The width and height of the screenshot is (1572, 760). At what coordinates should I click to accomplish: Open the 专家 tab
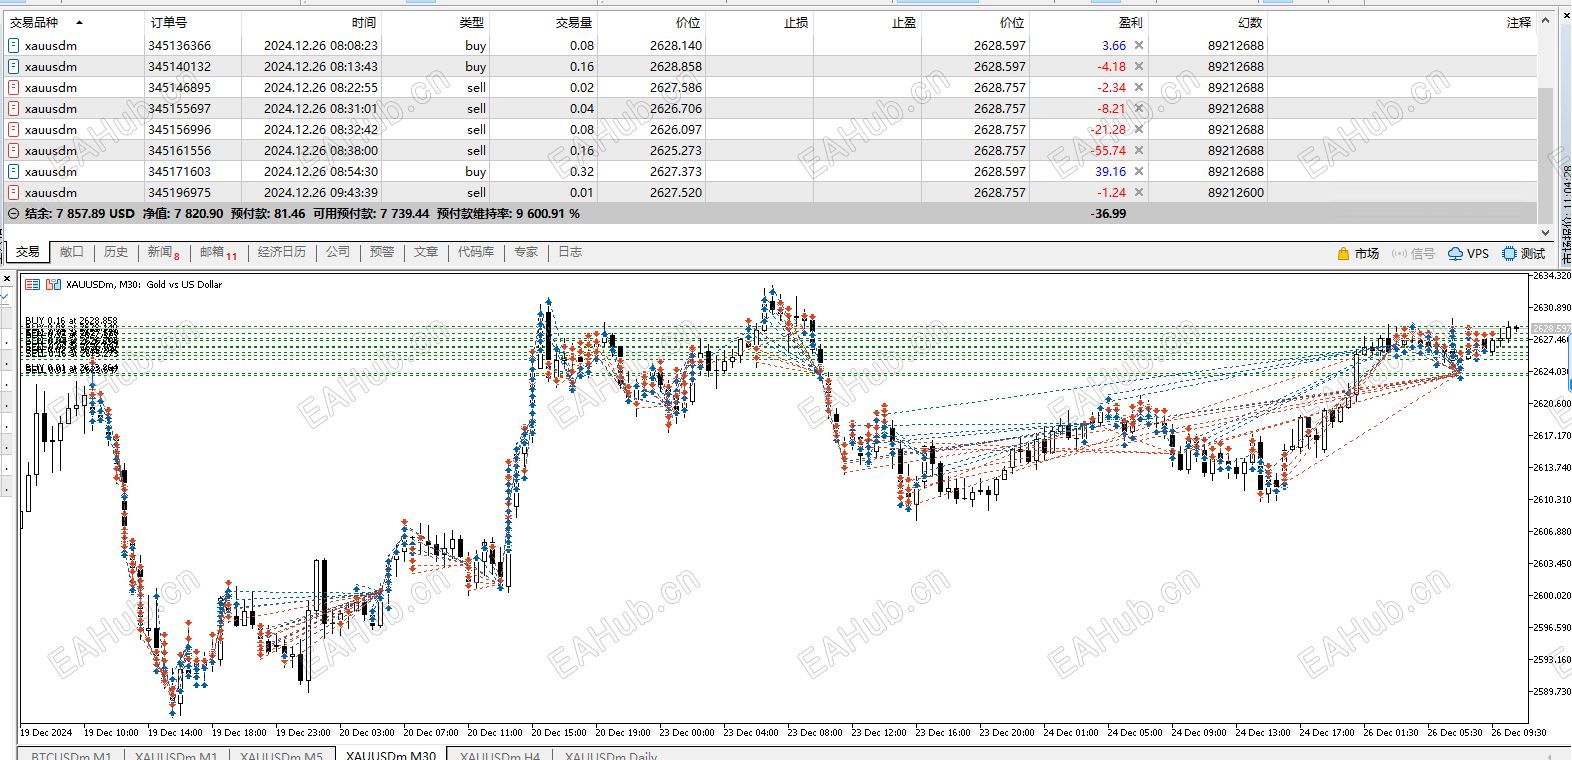pyautogui.click(x=526, y=252)
